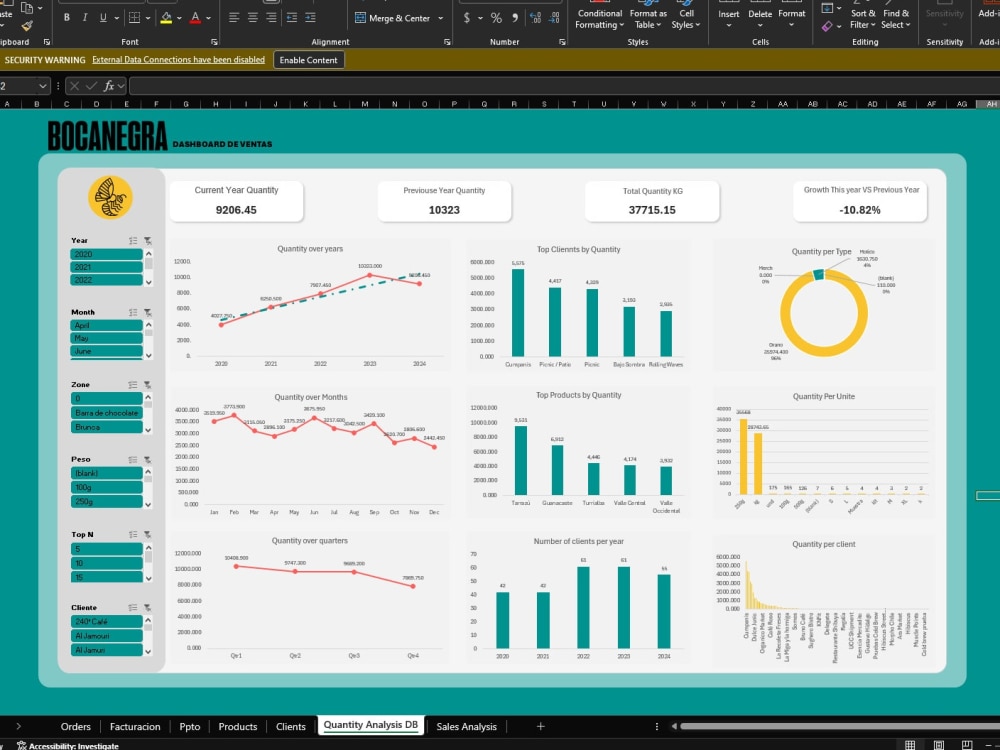This screenshot has width=1000, height=750.
Task: Select Barra de chocolate in the Zone slicer
Action: [106, 413]
